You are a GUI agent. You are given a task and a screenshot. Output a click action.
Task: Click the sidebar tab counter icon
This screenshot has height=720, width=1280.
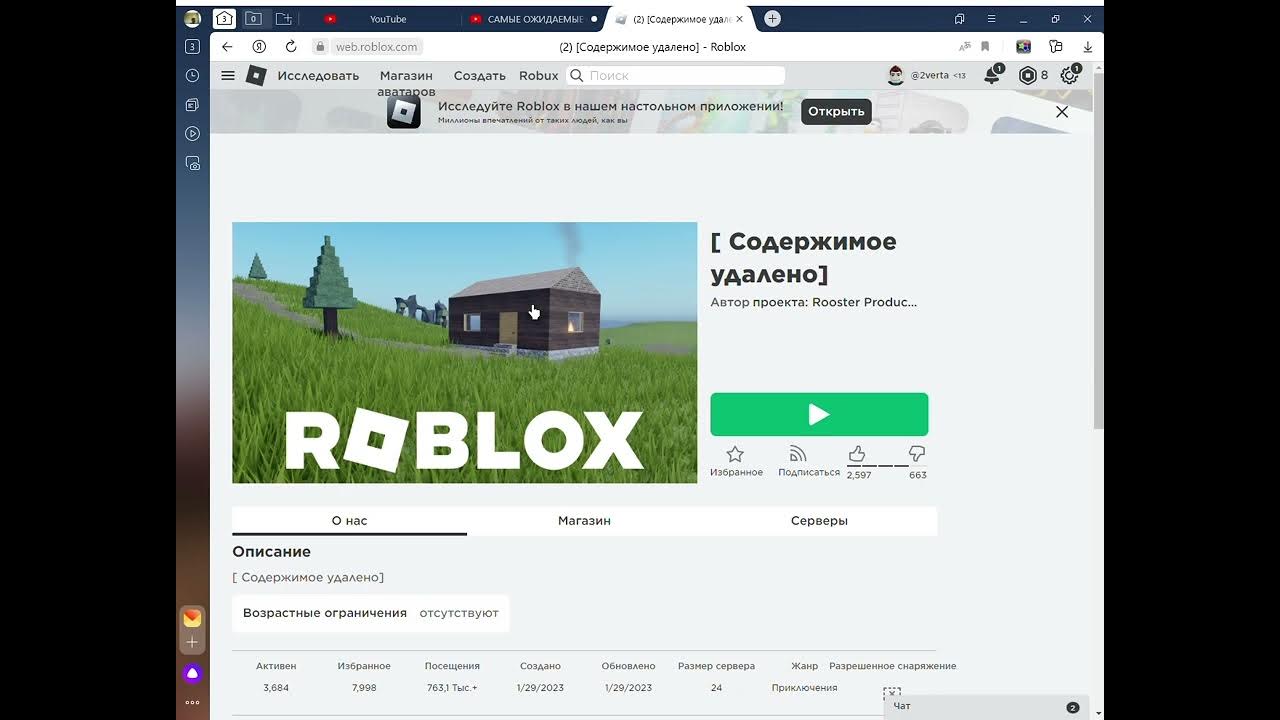(x=193, y=47)
